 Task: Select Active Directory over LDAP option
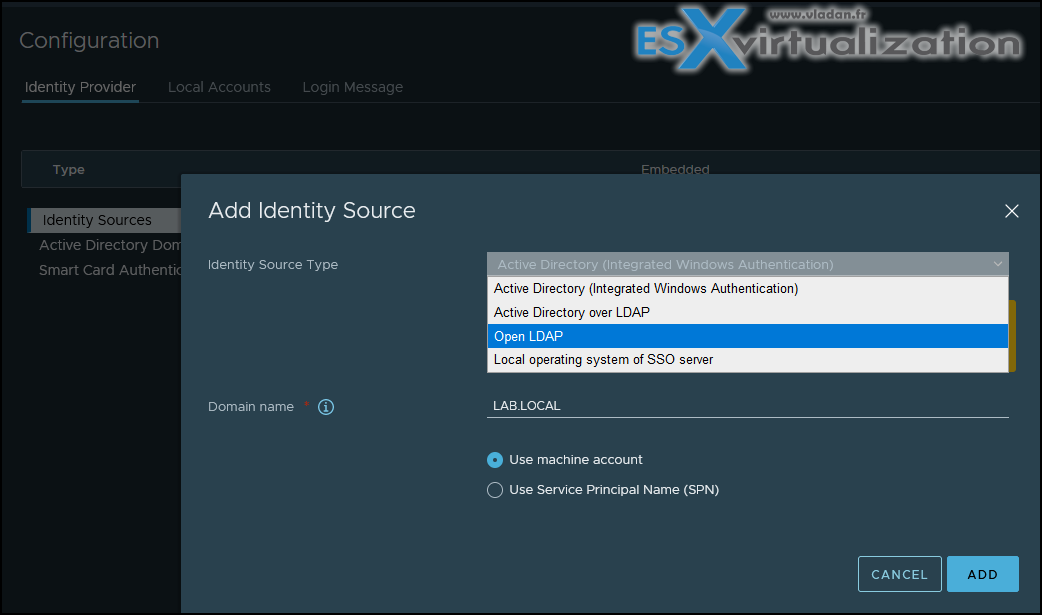pos(572,313)
